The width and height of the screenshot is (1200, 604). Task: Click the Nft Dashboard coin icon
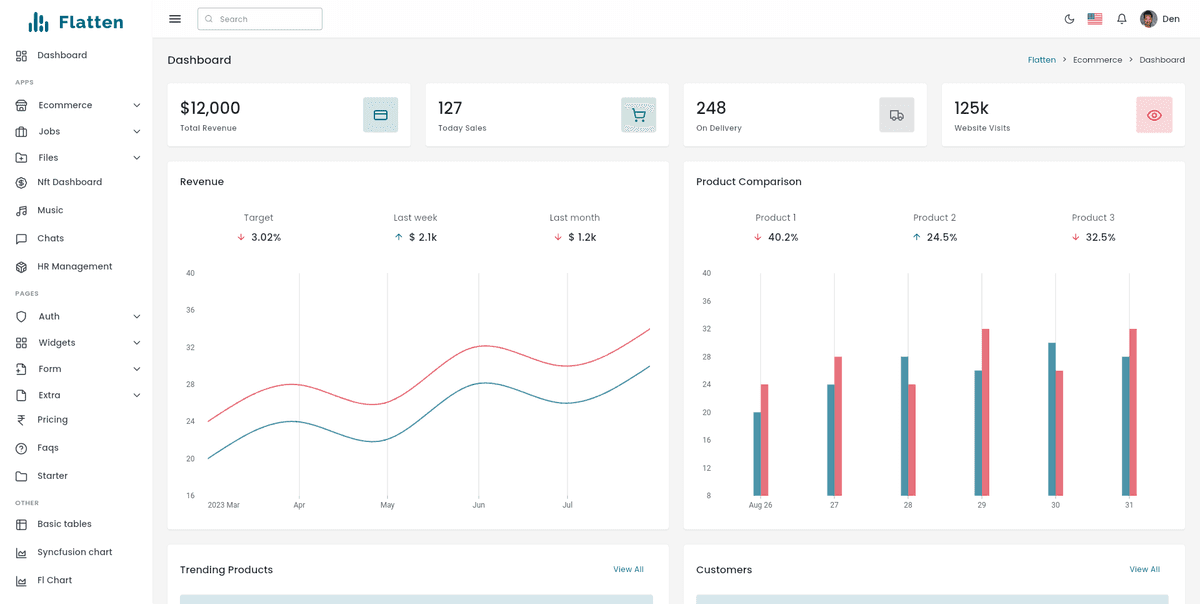pos(22,182)
